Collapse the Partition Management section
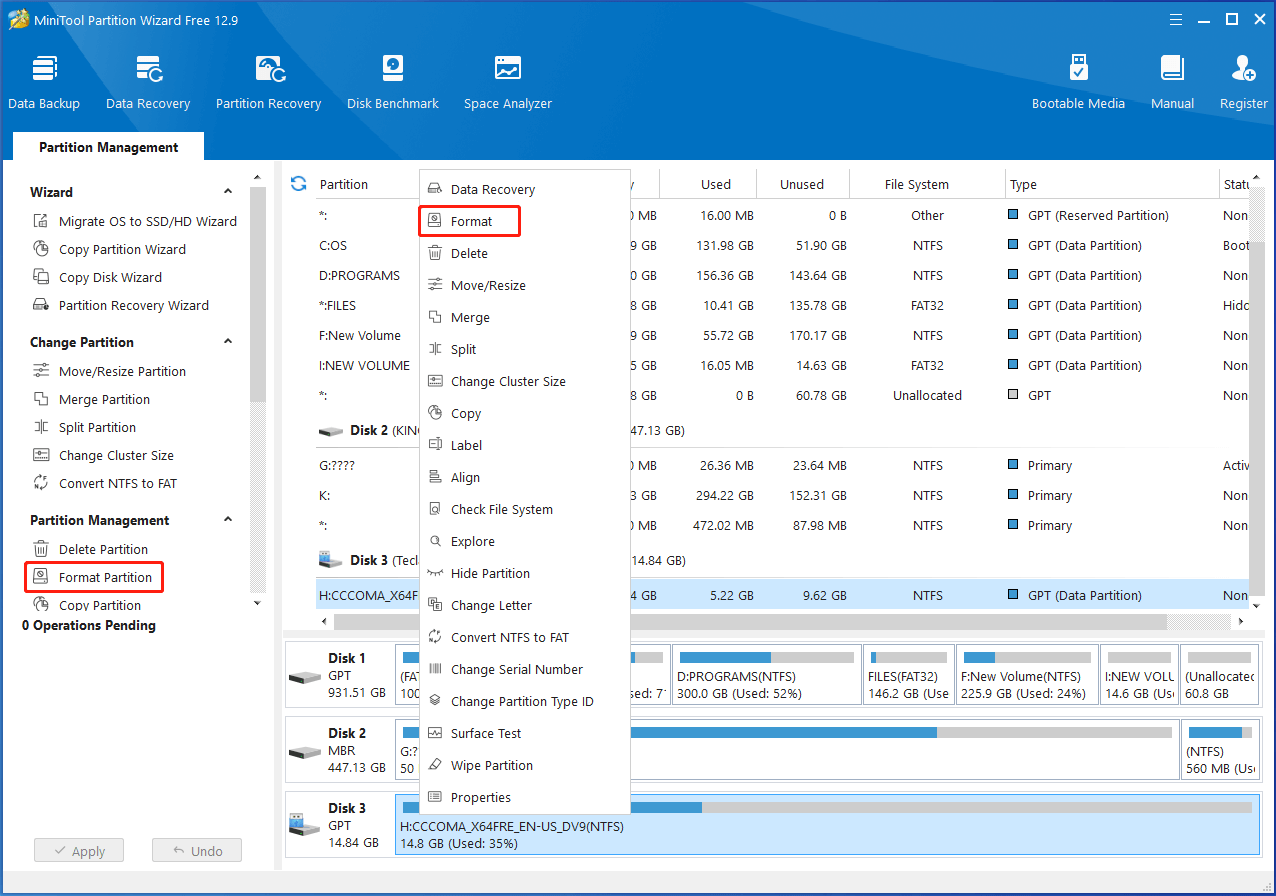Image resolution: width=1276 pixels, height=896 pixels. tap(228, 520)
